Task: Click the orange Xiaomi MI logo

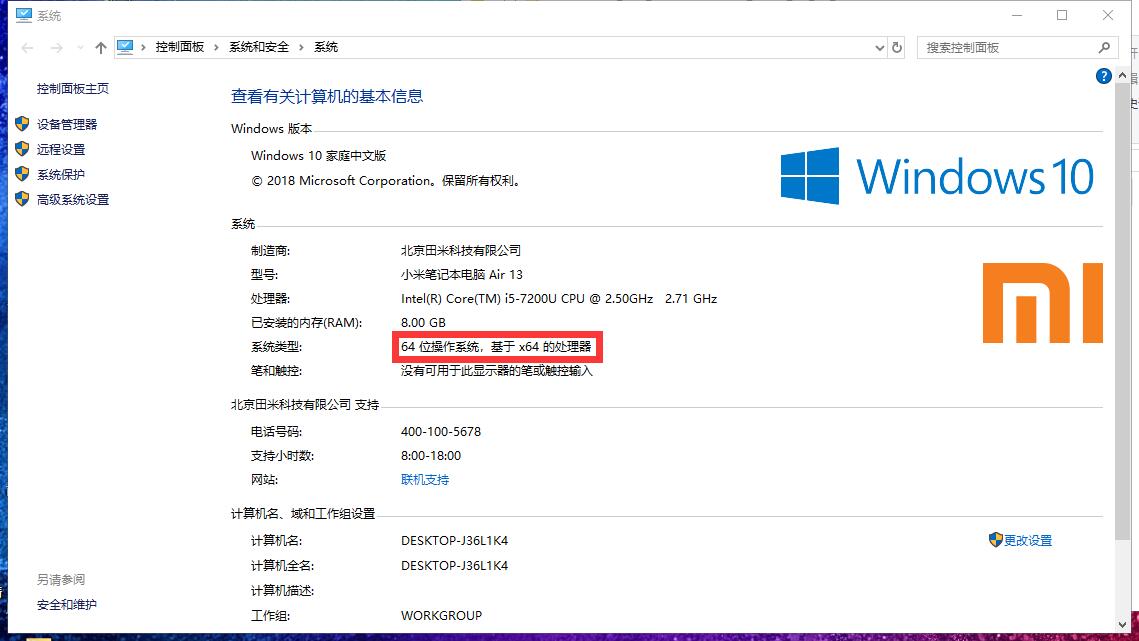Action: click(x=1042, y=303)
